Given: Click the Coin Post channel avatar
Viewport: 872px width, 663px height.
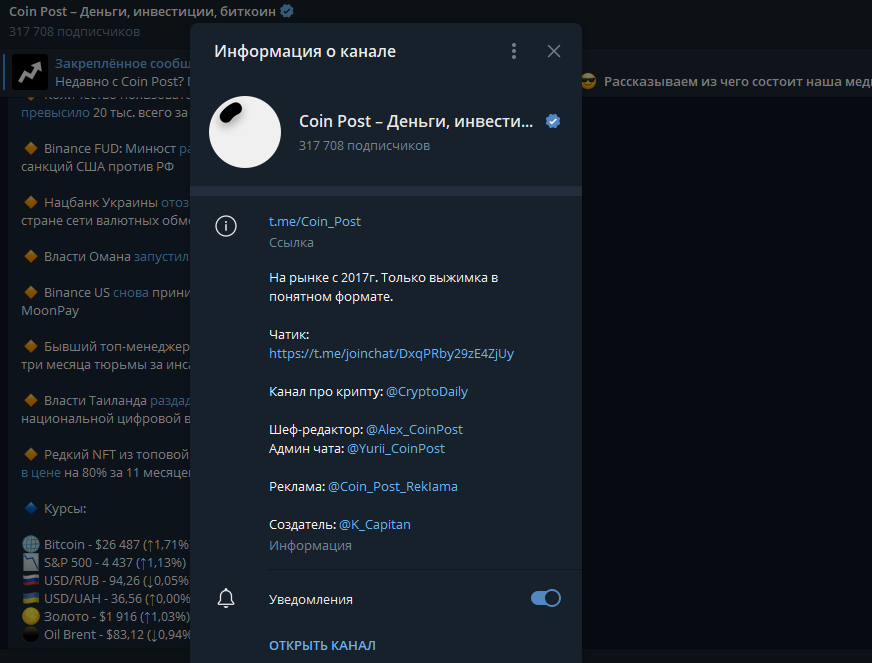Looking at the screenshot, I should tap(244, 132).
